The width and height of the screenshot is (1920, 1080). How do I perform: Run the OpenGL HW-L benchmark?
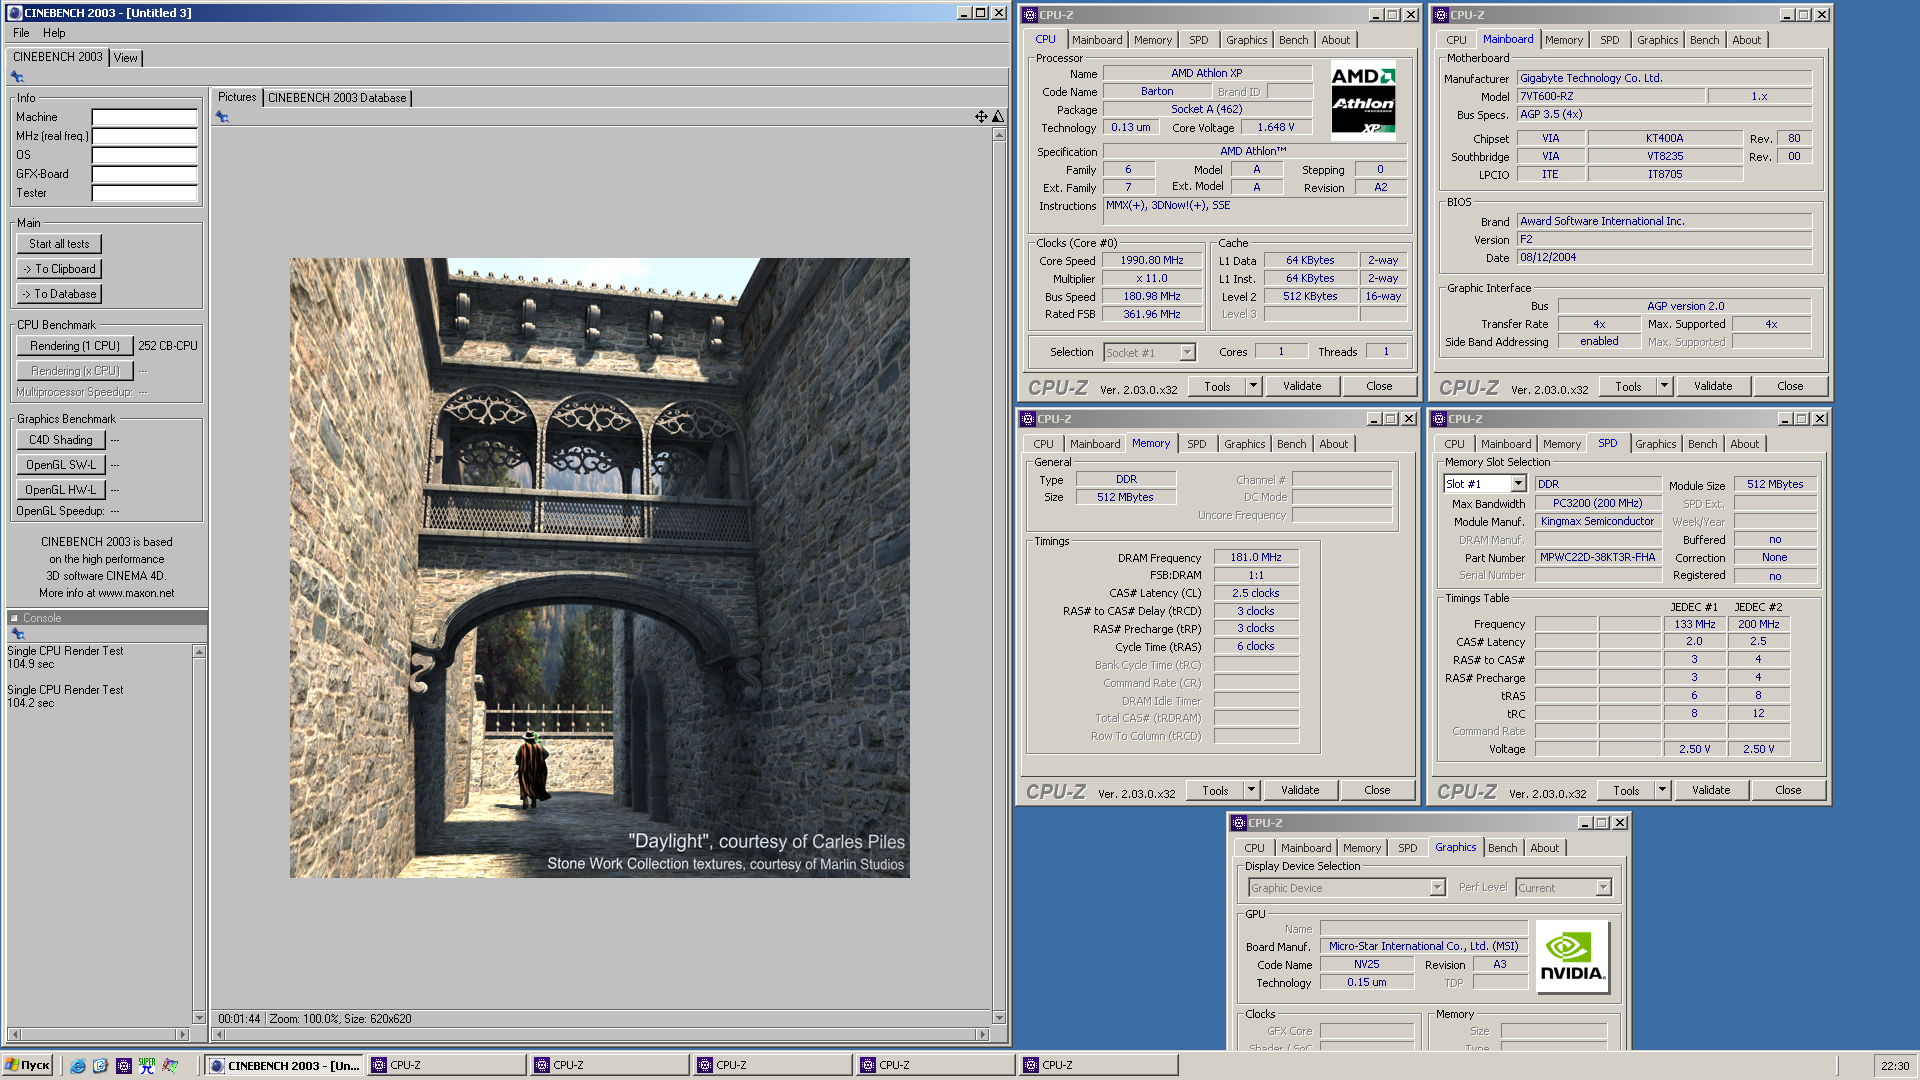click(x=60, y=490)
